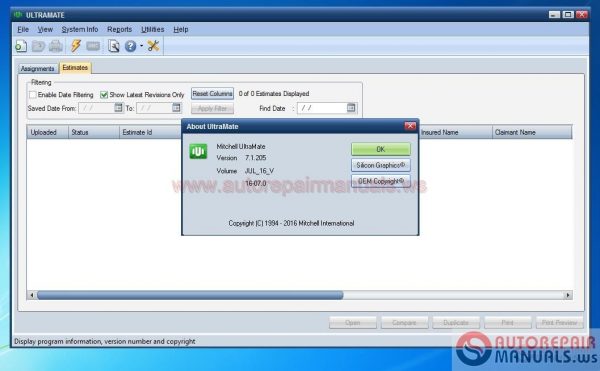Close the About UltraMate dialog
The width and height of the screenshot is (600, 371).
coord(410,126)
